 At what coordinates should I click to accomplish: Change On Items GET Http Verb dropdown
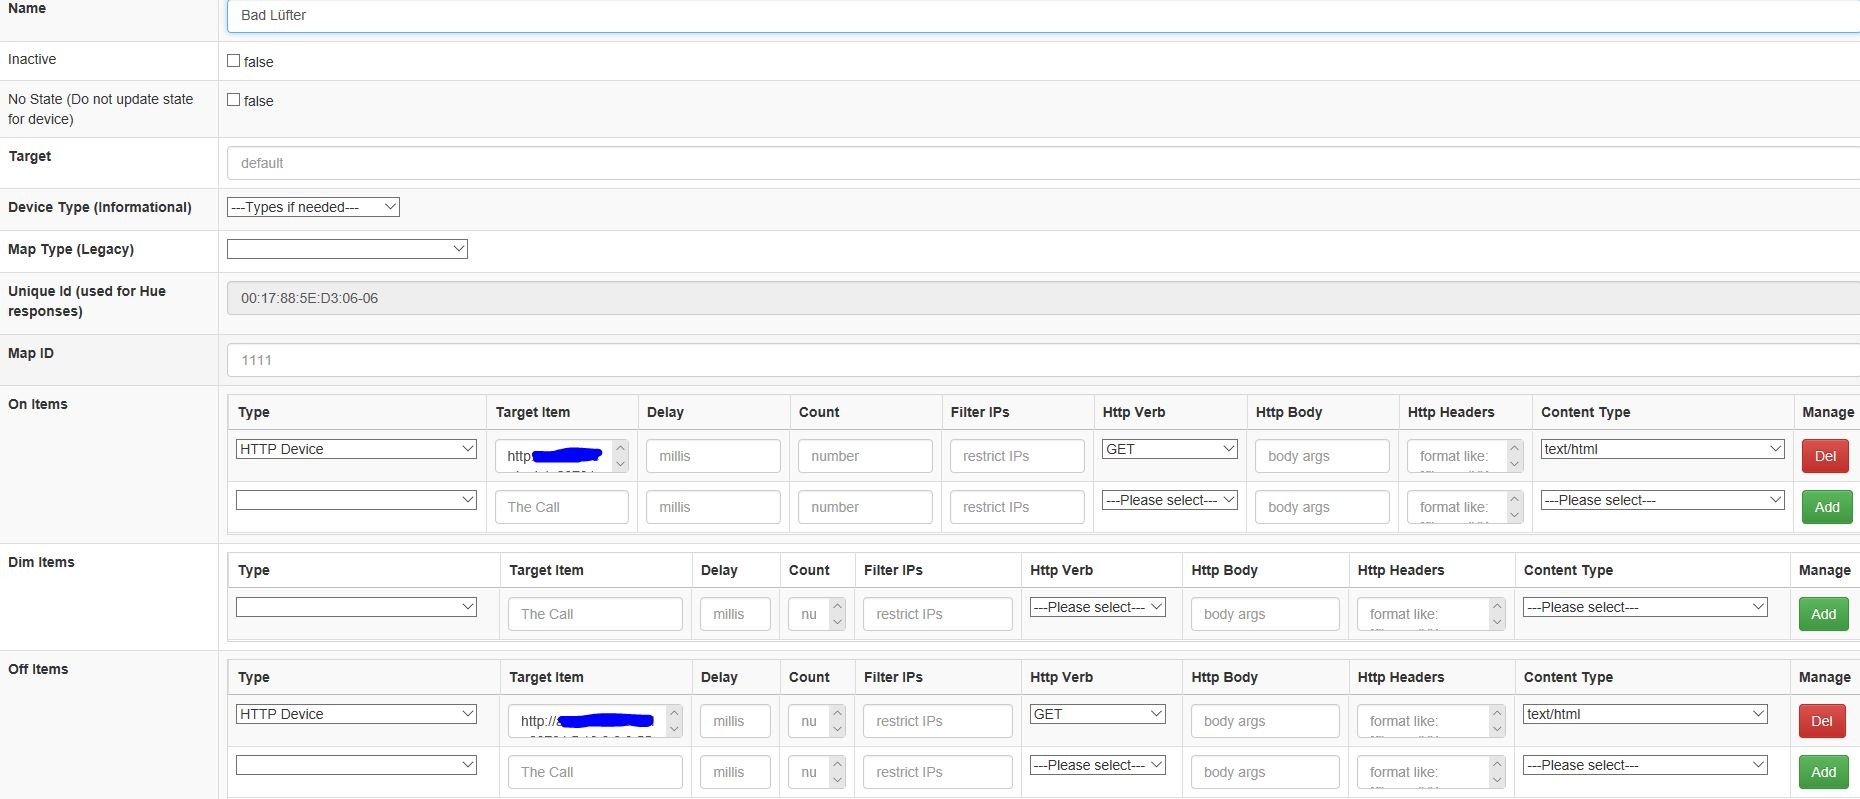click(x=1169, y=449)
